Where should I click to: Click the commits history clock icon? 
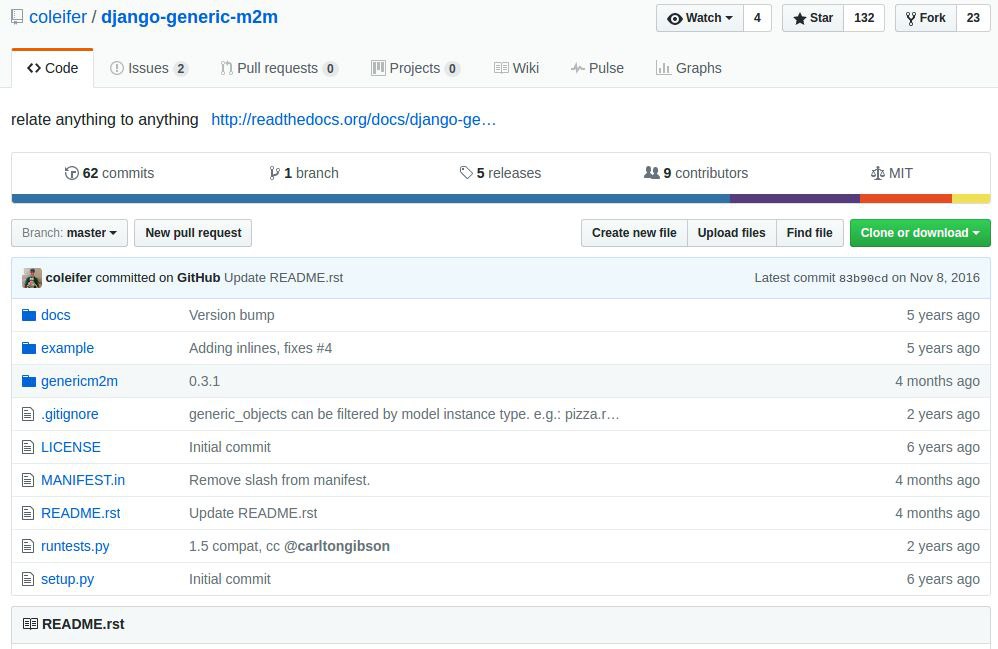71,173
